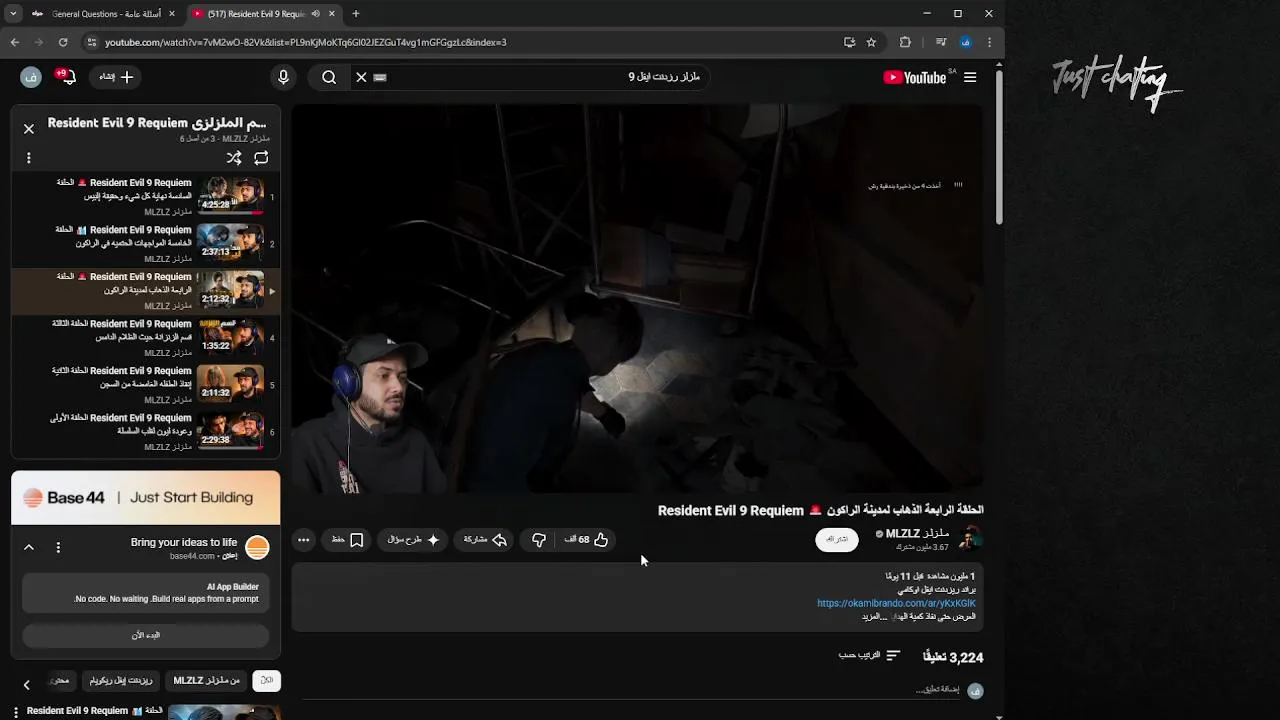Viewport: 1280px width, 720px height.
Task: Open video three-dot menu below the chips
Action: 16,711
